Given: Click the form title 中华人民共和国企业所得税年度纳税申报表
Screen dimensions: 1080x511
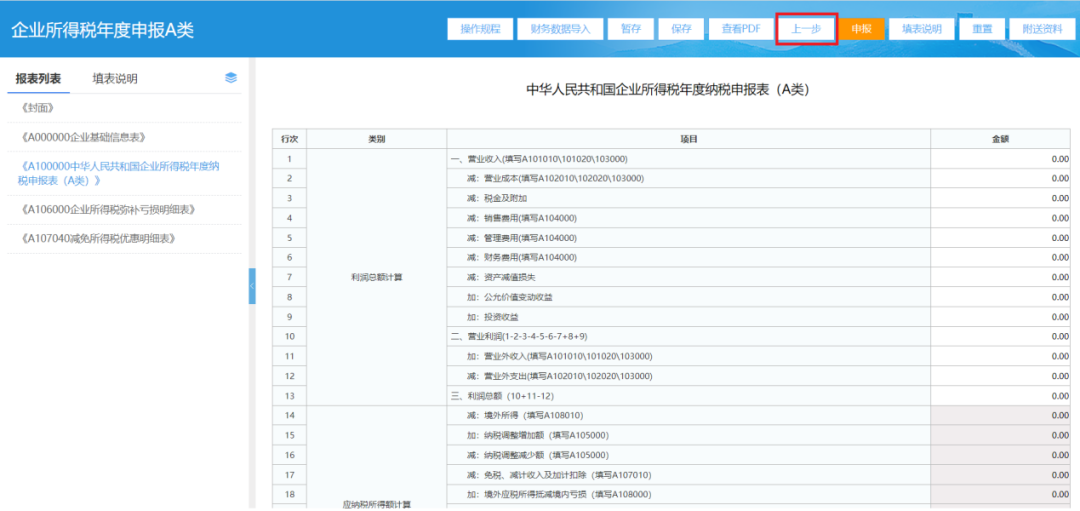Looking at the screenshot, I should coord(667,90).
